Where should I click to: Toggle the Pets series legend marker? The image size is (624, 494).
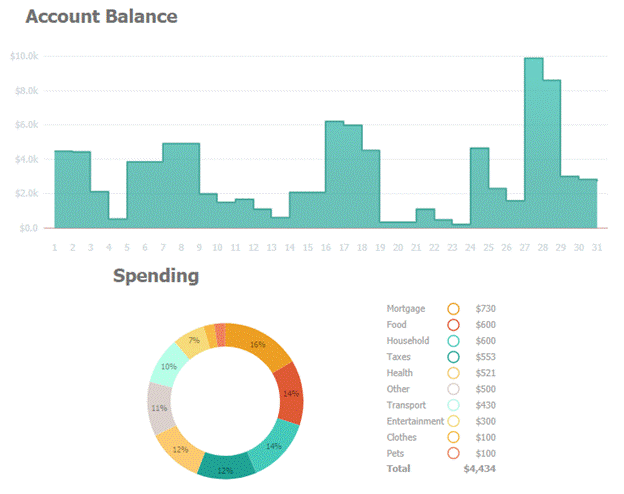coord(453,453)
